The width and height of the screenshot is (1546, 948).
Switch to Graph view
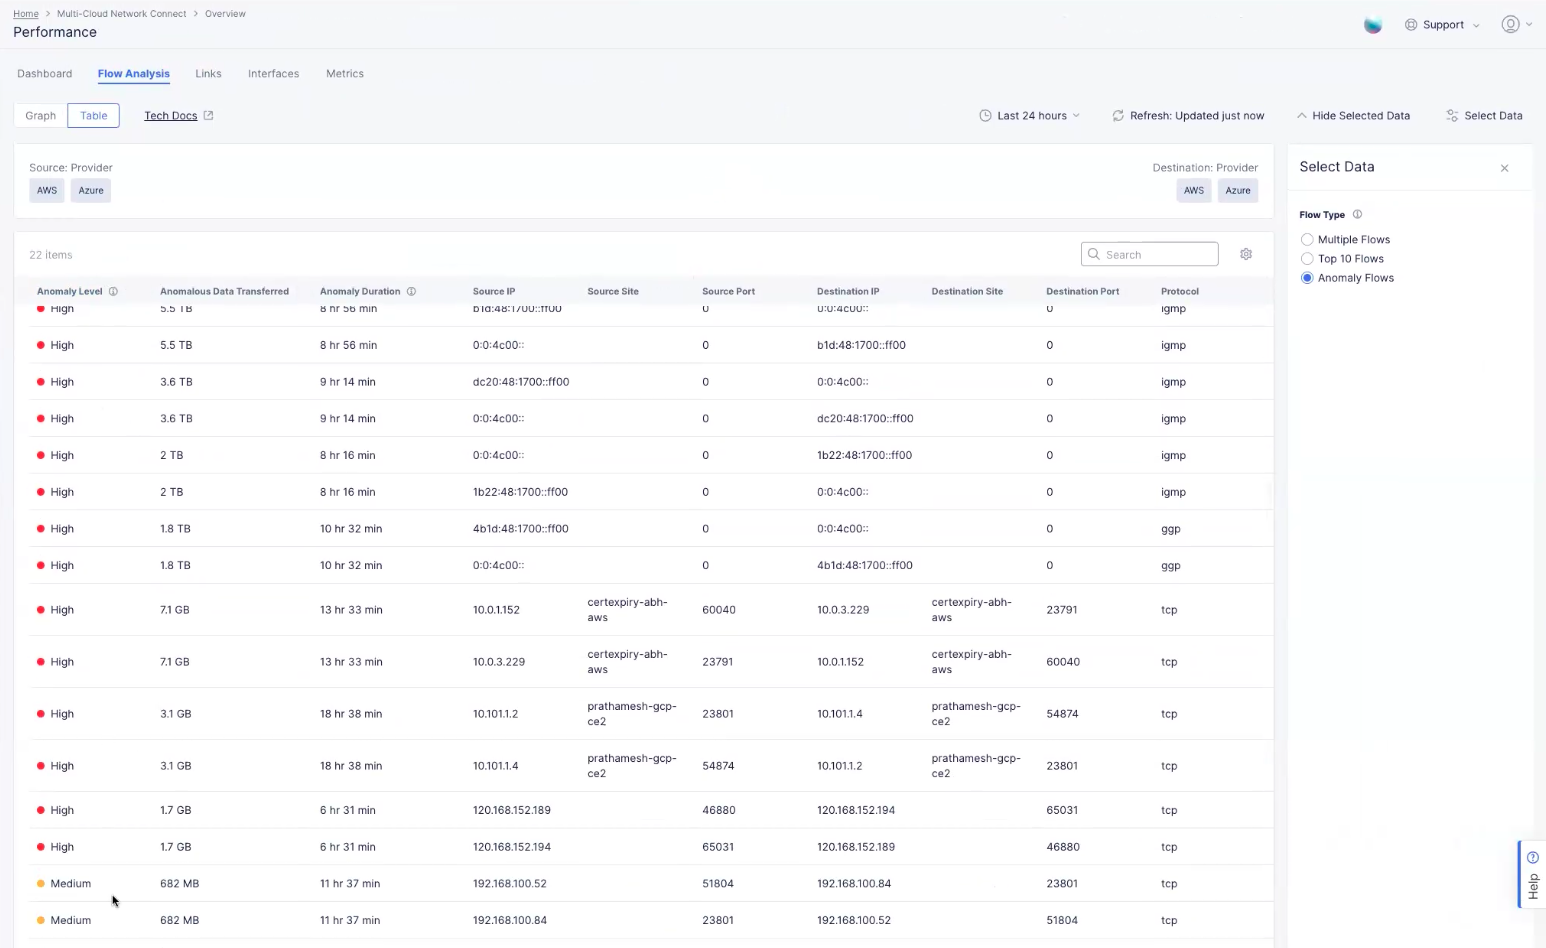pyautogui.click(x=41, y=116)
